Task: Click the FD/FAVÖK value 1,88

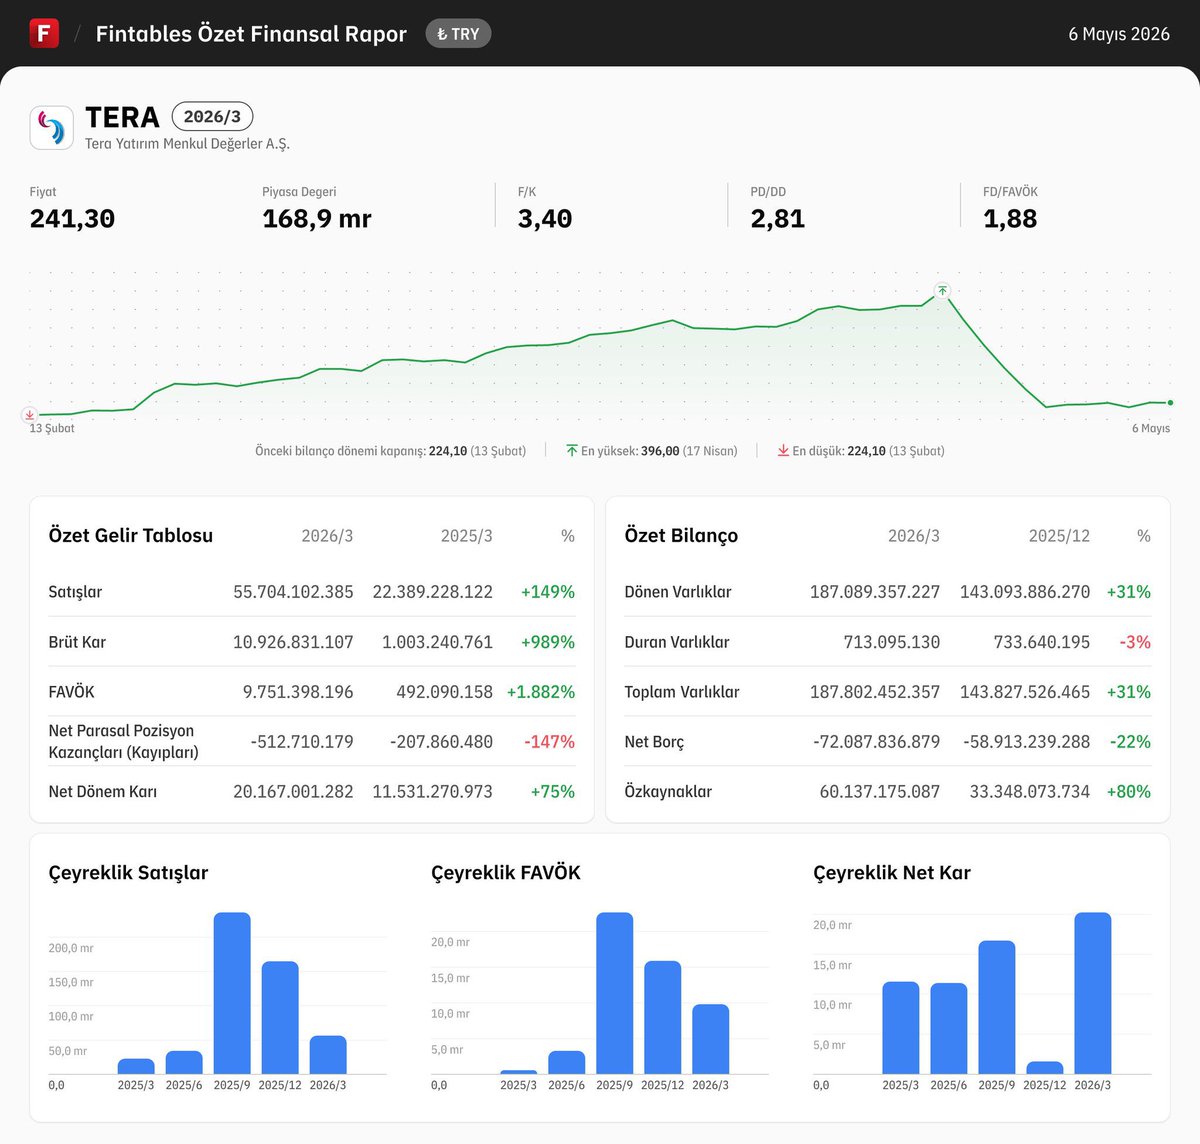Action: [1010, 219]
